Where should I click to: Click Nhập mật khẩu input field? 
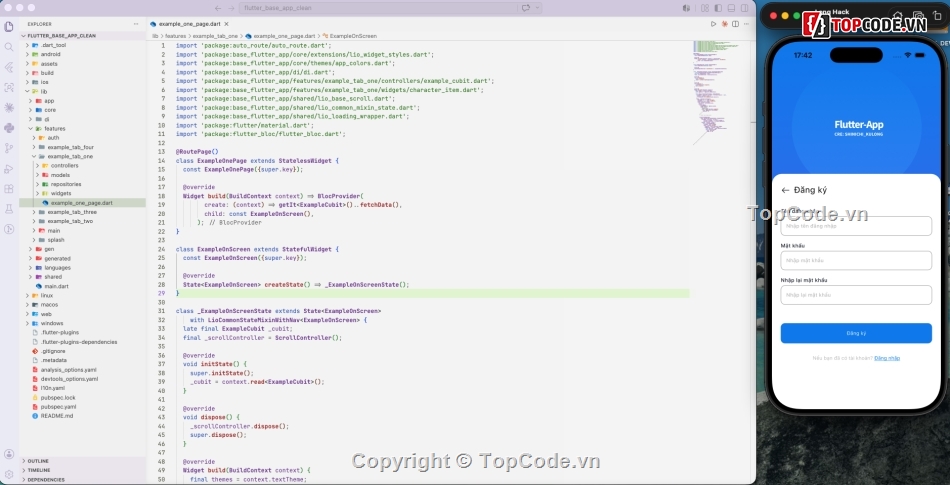[855, 260]
